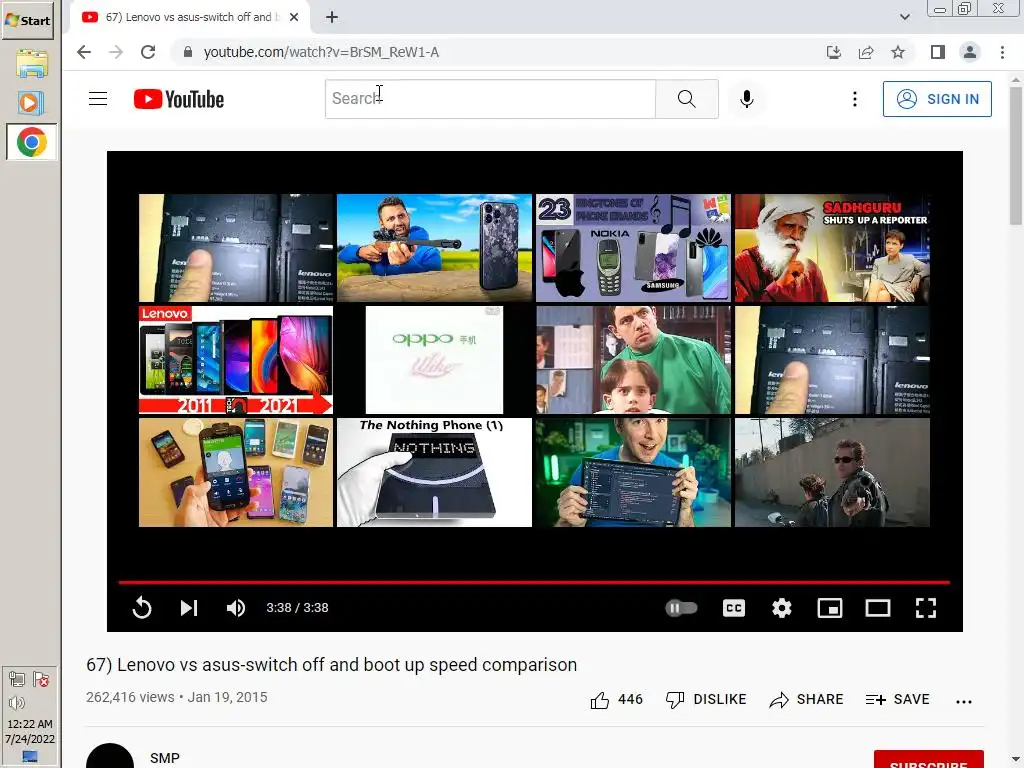Close the YouTube tab
1024x768 pixels.
click(294, 17)
